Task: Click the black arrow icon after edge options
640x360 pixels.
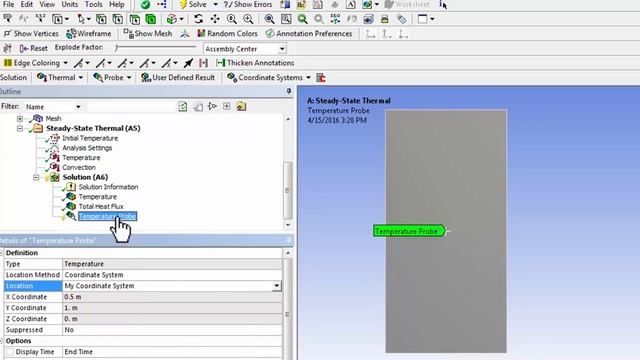Action: pos(188,63)
